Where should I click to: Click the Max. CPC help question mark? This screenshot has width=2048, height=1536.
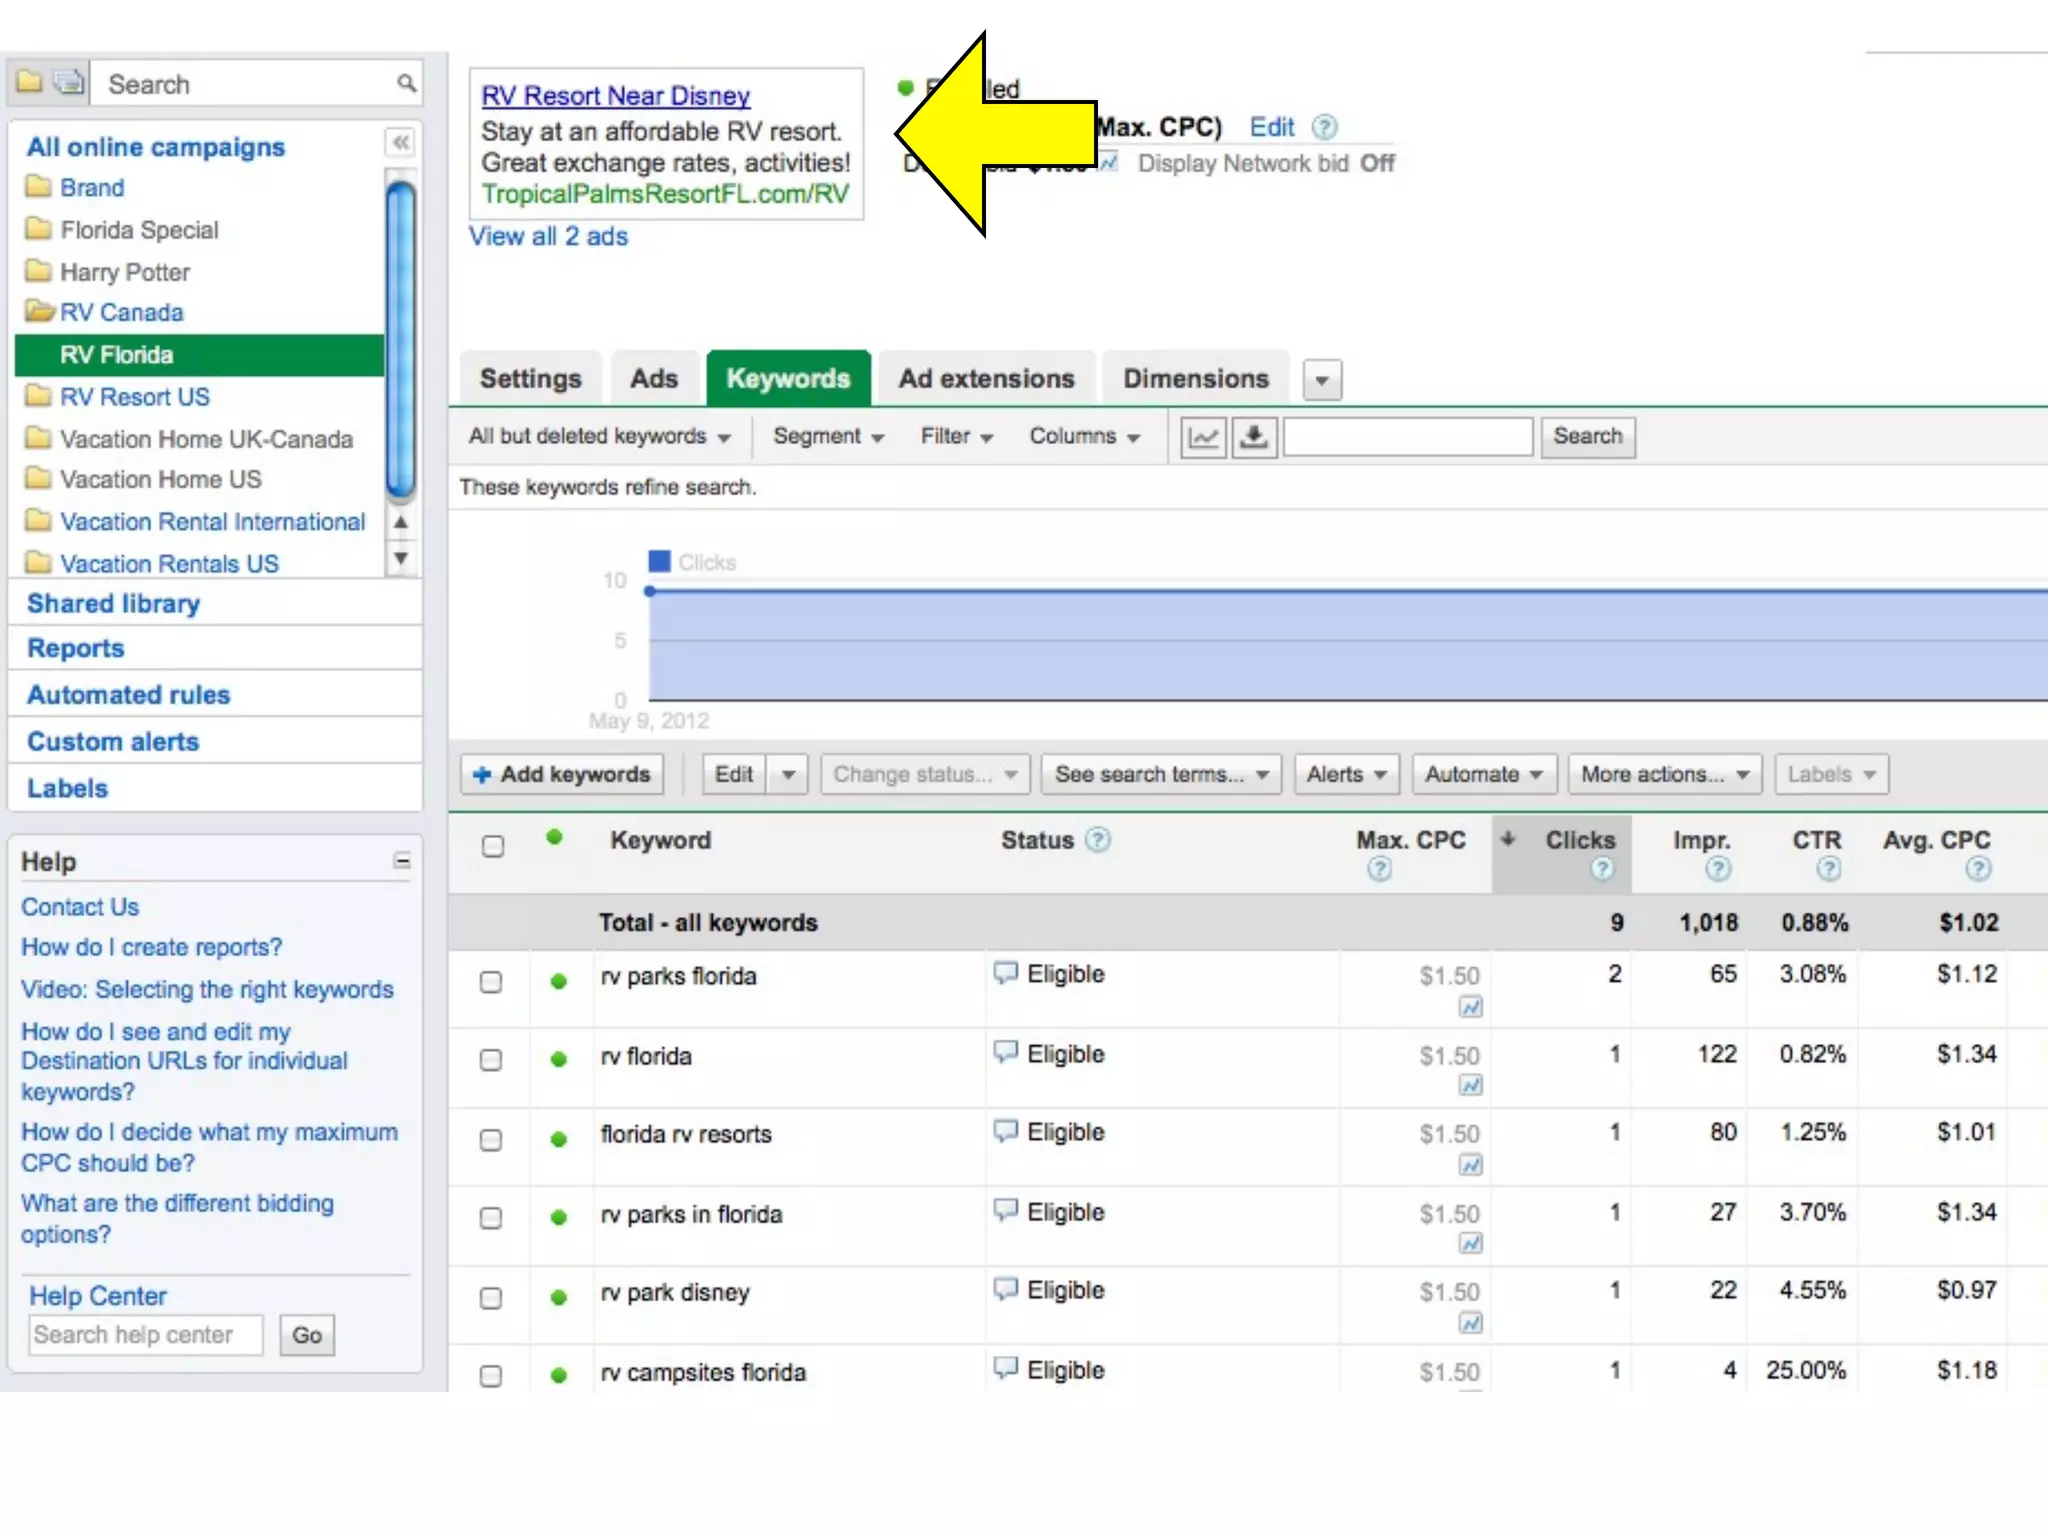click(x=1379, y=869)
